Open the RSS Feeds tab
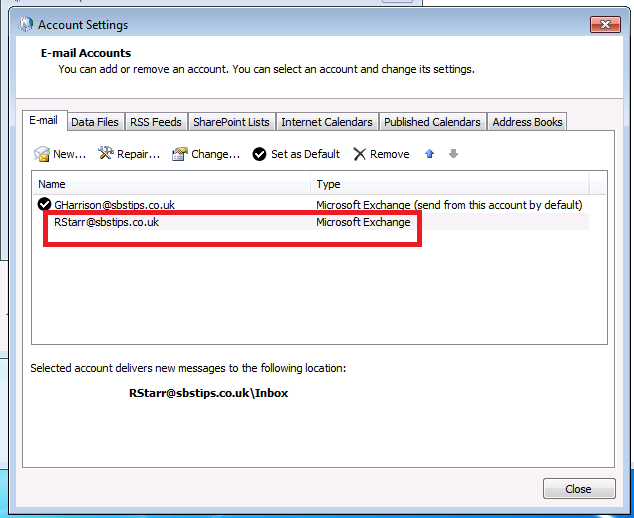This screenshot has width=634, height=518. pos(154,122)
